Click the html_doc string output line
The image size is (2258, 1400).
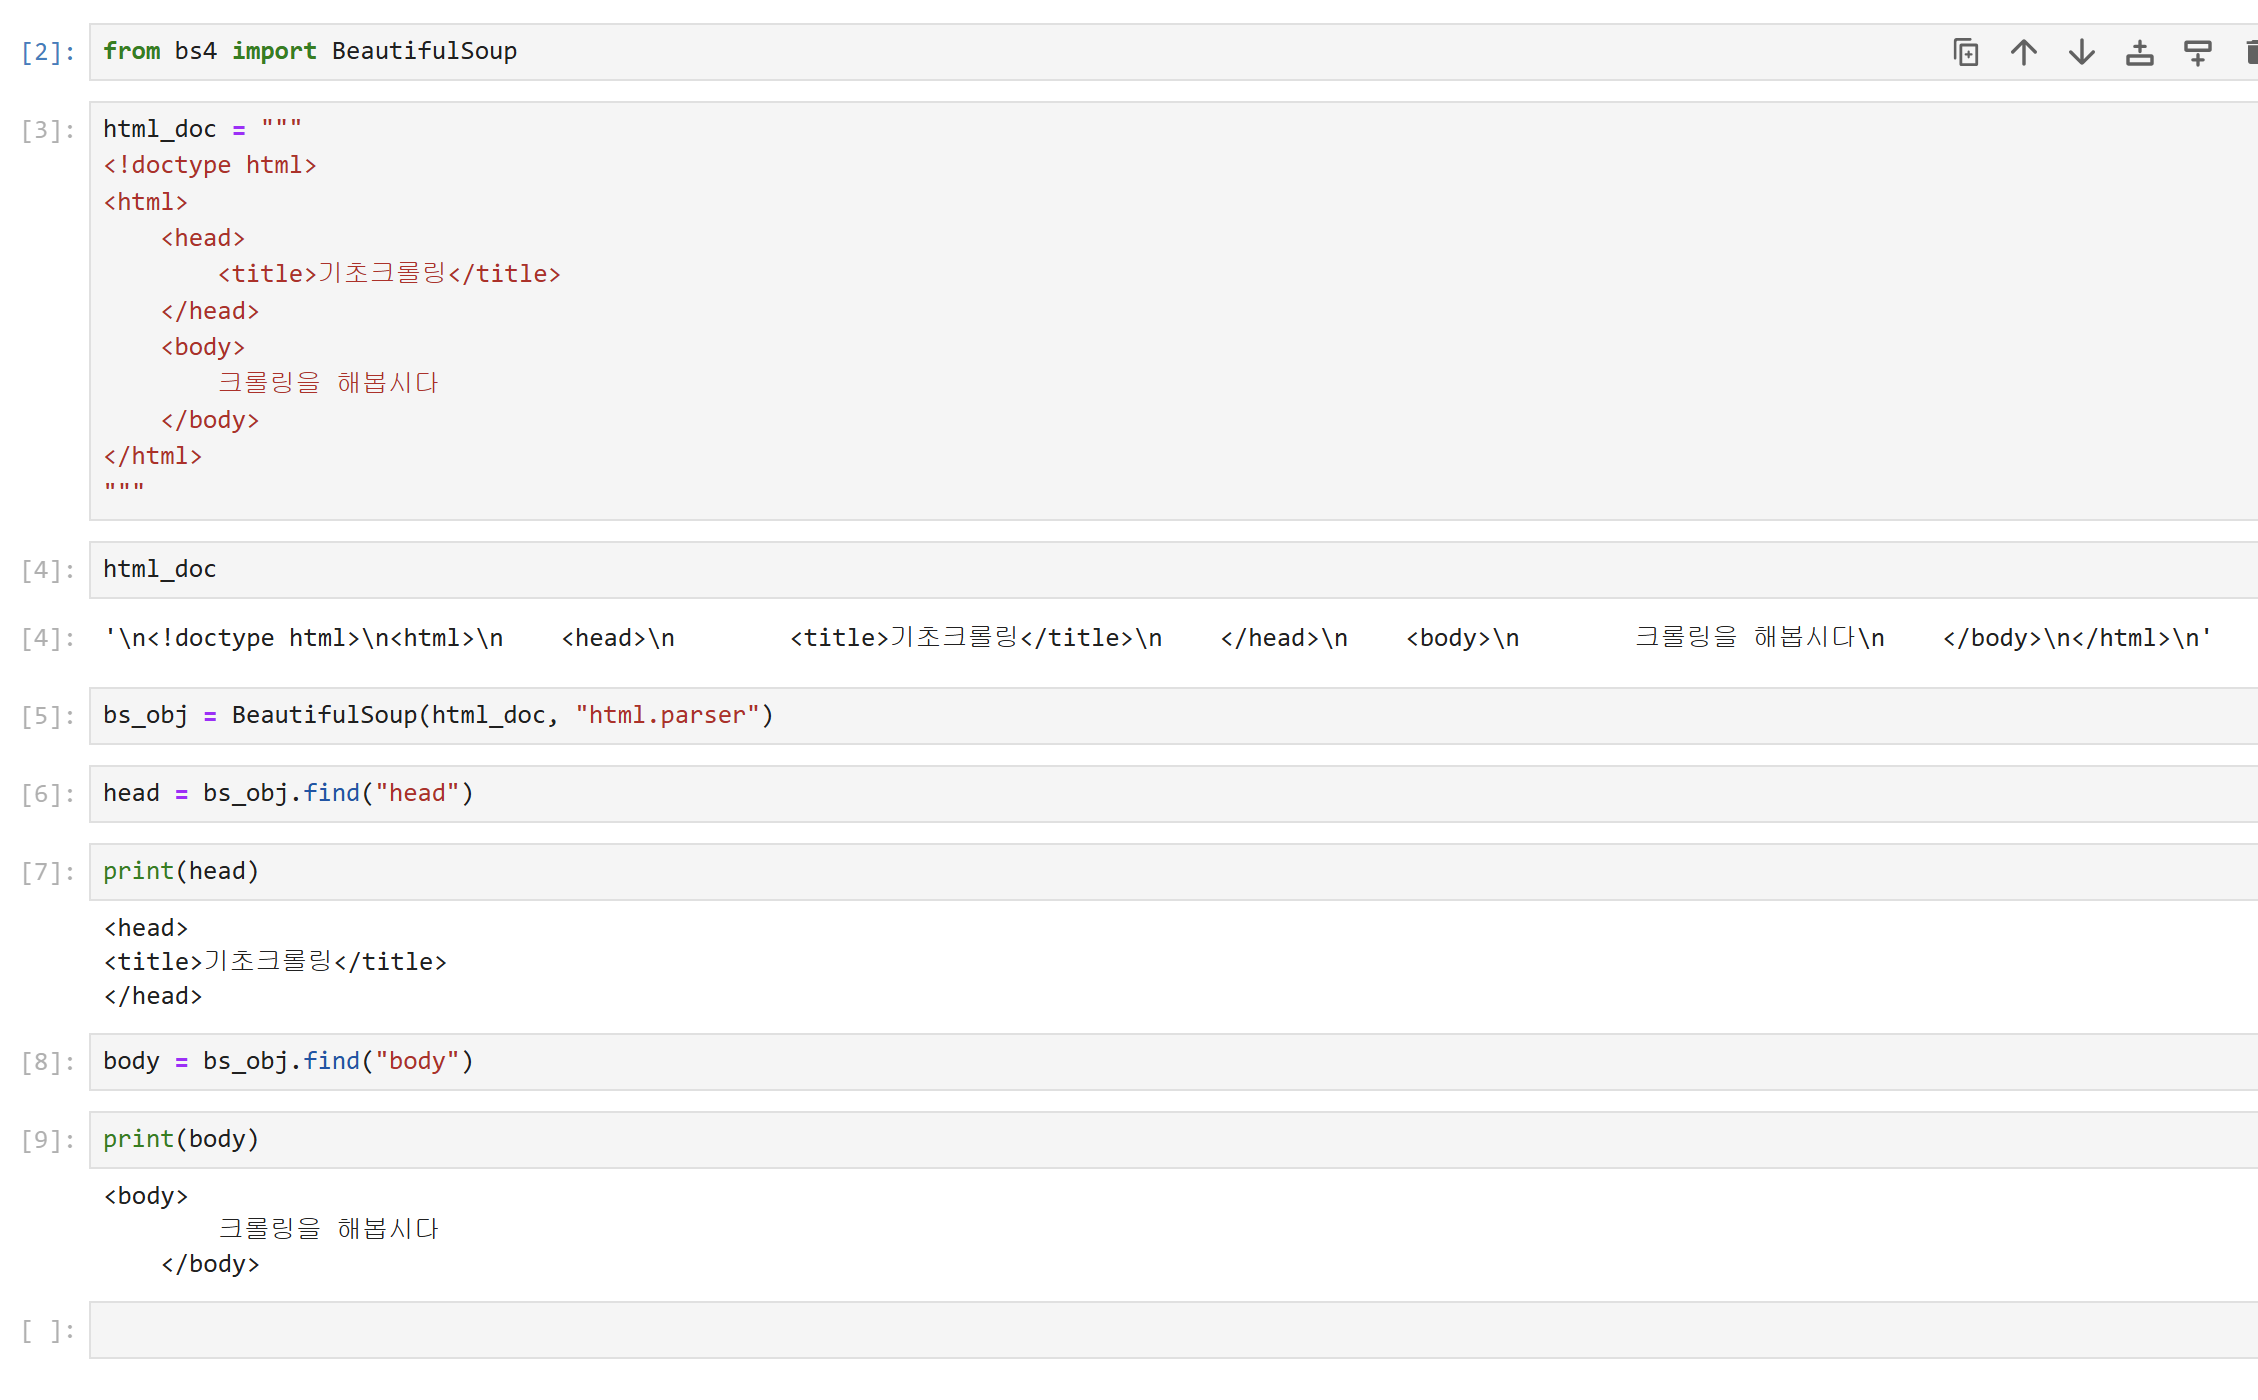coord(1156,638)
